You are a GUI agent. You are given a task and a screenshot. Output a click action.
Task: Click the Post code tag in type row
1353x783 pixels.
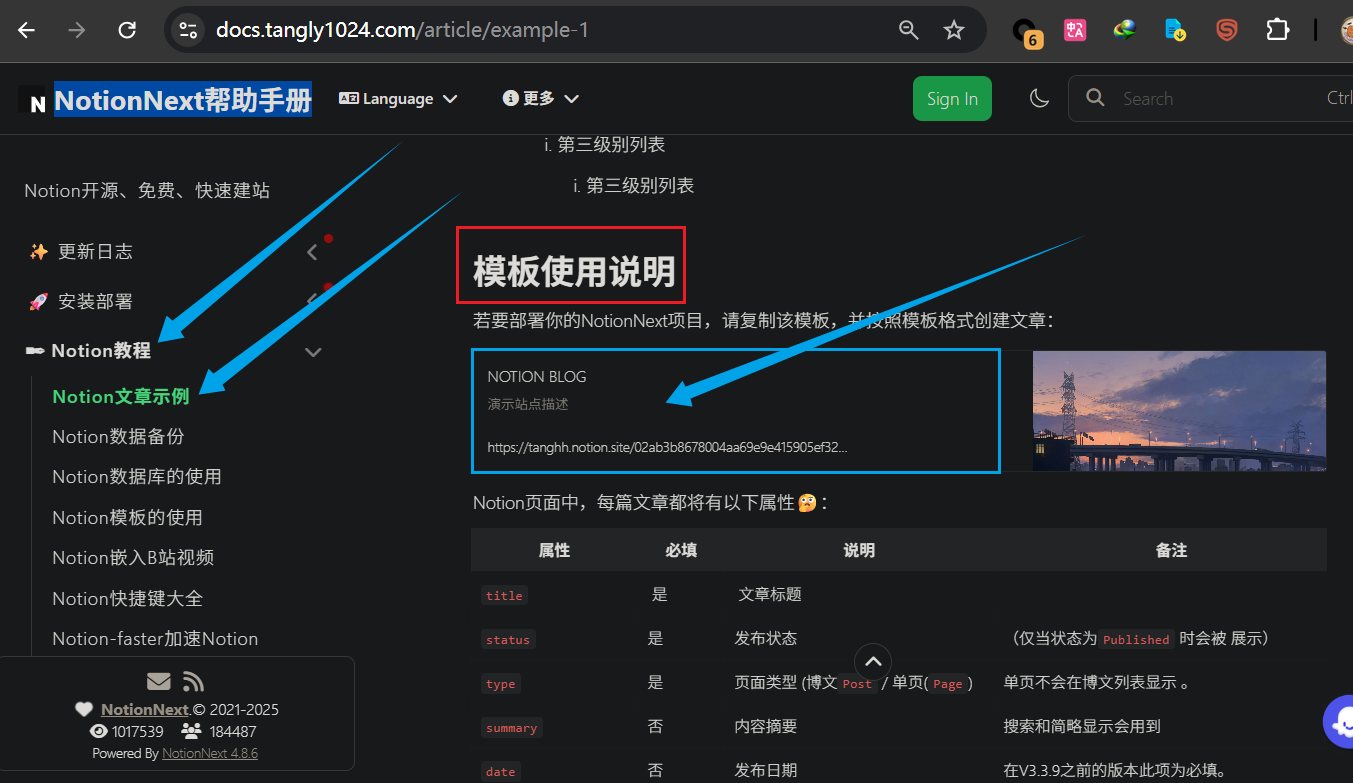[x=857, y=684]
